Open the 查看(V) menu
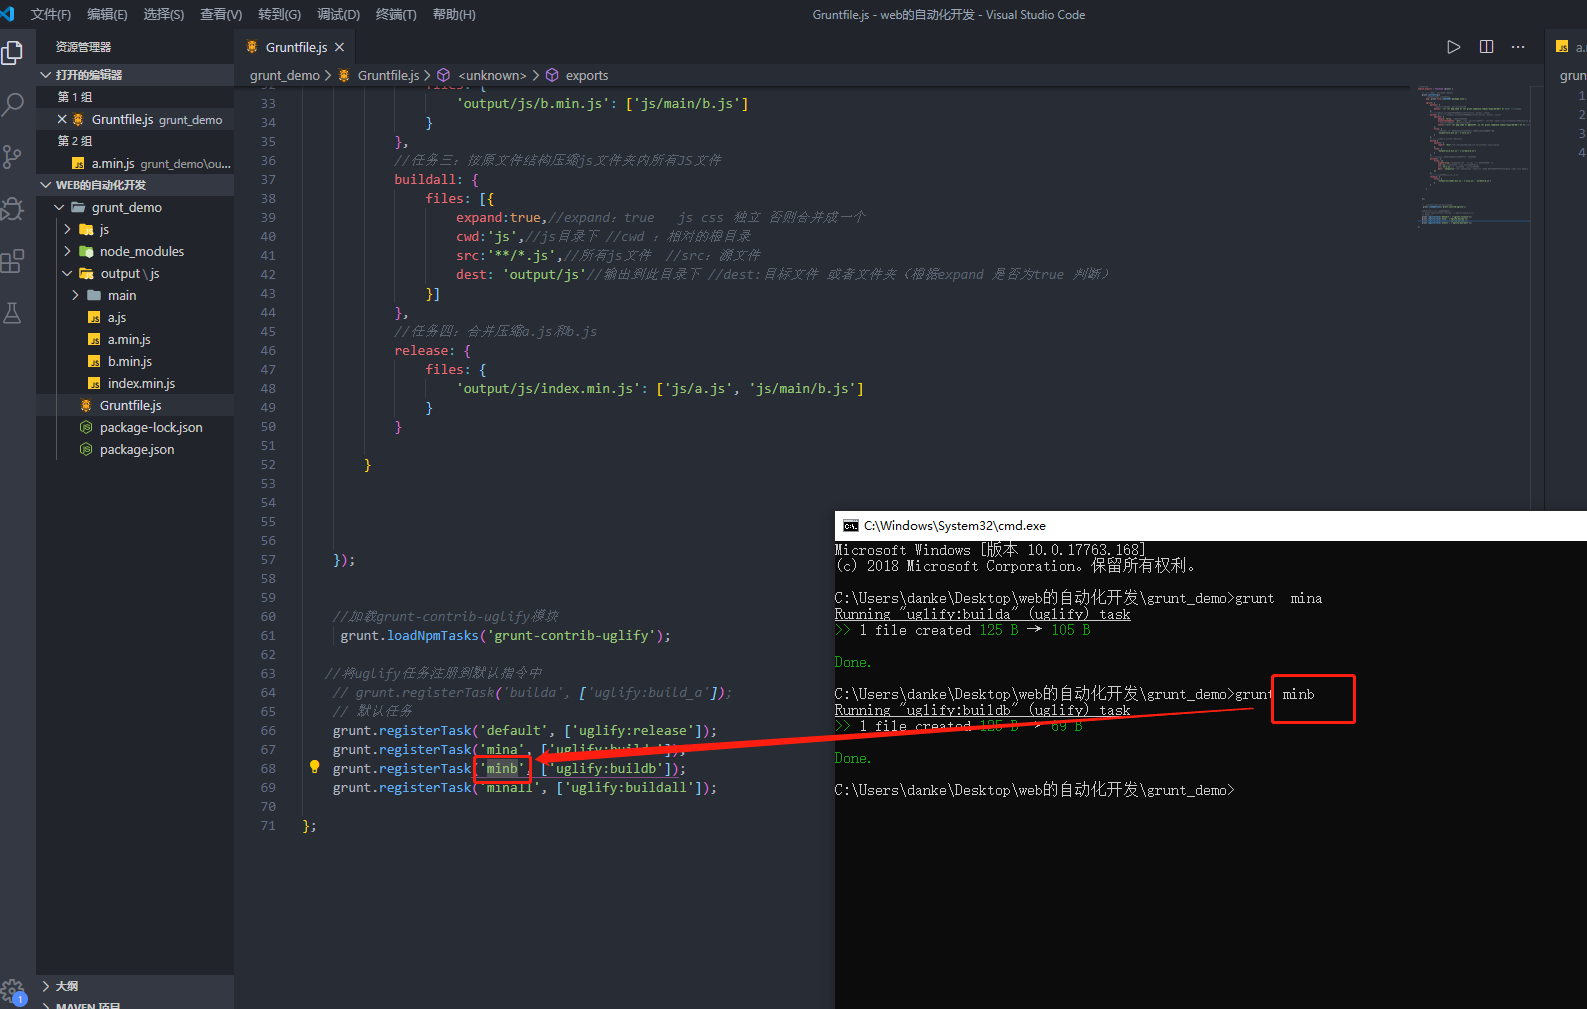1587x1009 pixels. [x=221, y=14]
